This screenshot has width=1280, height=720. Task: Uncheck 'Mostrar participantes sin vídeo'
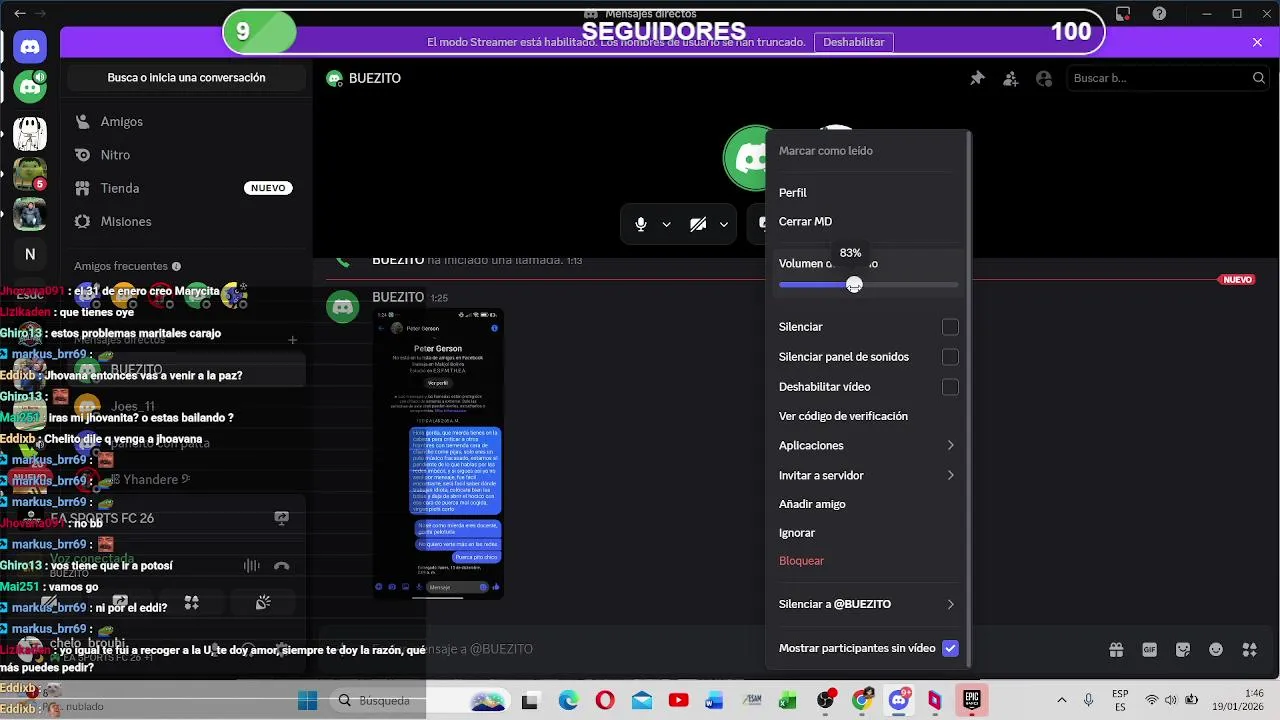(x=950, y=648)
